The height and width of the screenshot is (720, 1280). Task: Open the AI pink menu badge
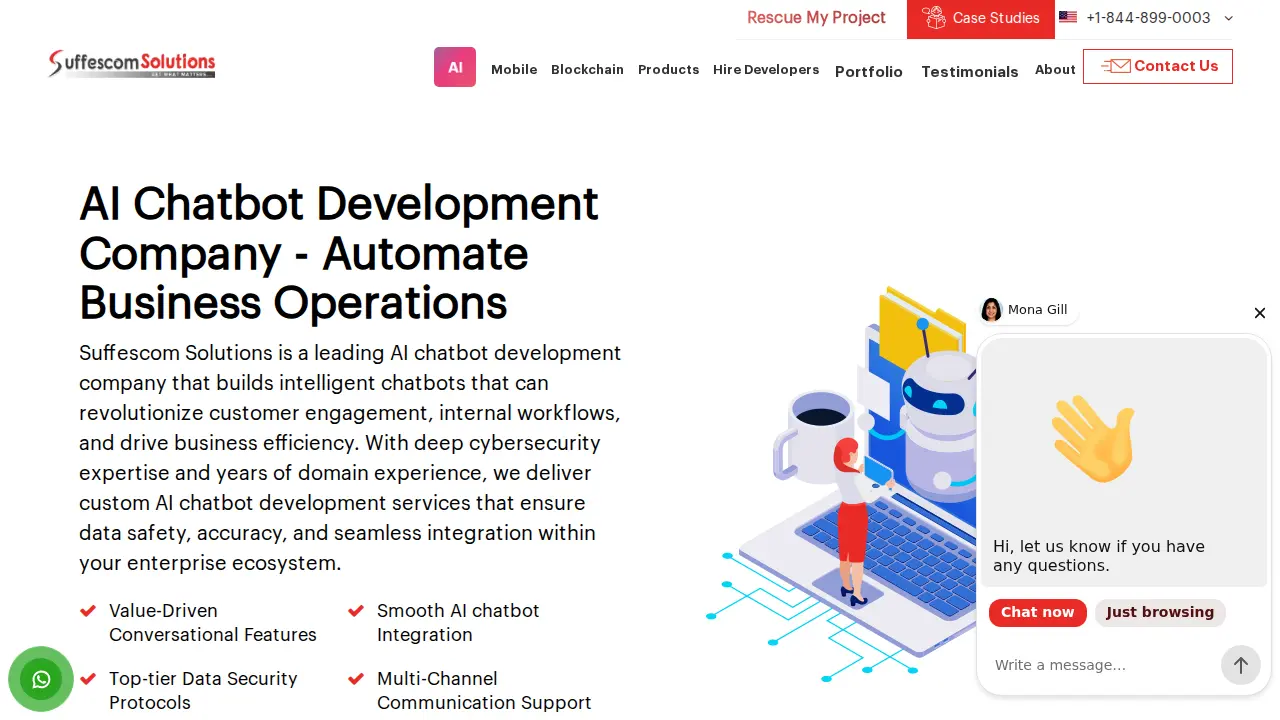(455, 67)
